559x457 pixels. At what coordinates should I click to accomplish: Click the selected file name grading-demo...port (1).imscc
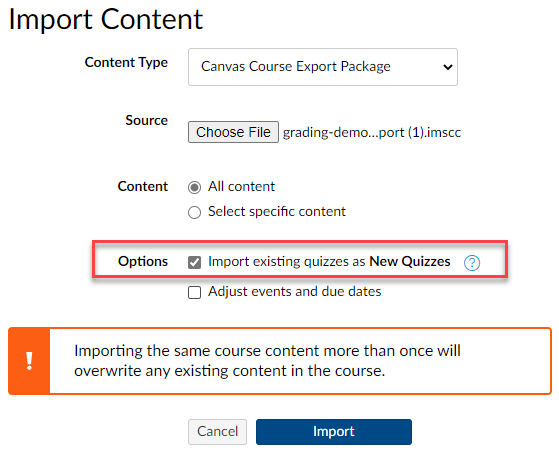pyautogui.click(x=372, y=133)
